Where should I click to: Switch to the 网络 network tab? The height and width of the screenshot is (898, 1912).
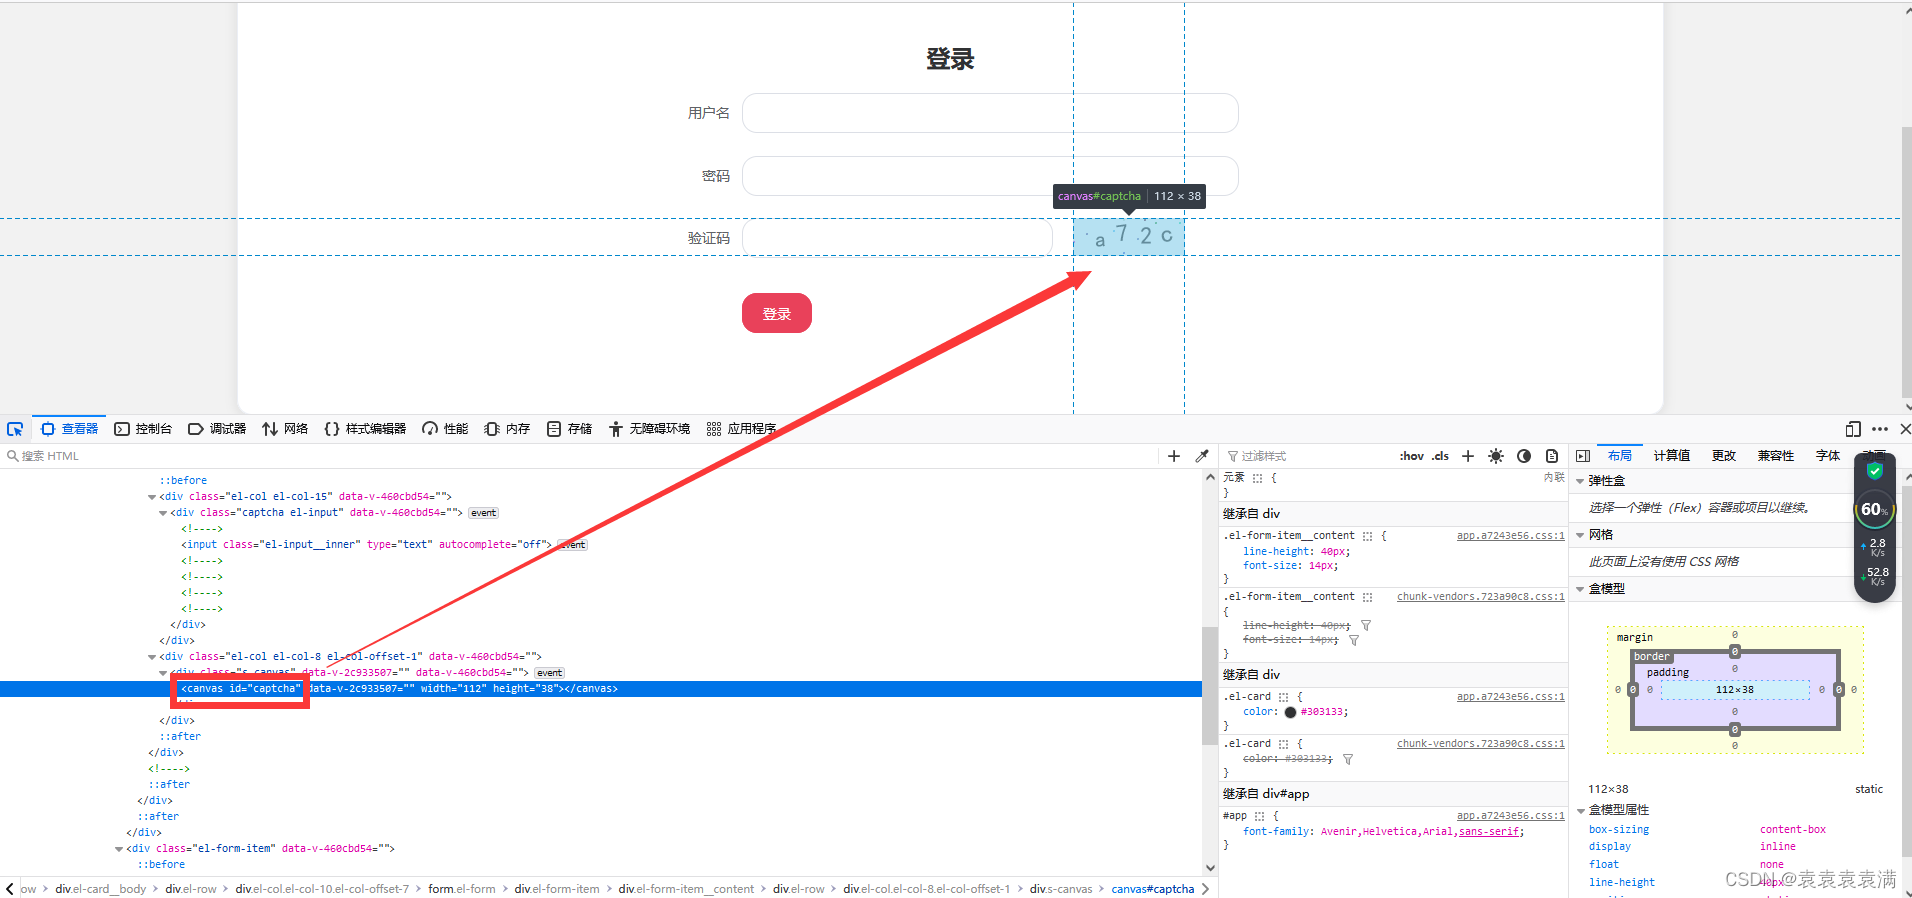[x=285, y=429]
